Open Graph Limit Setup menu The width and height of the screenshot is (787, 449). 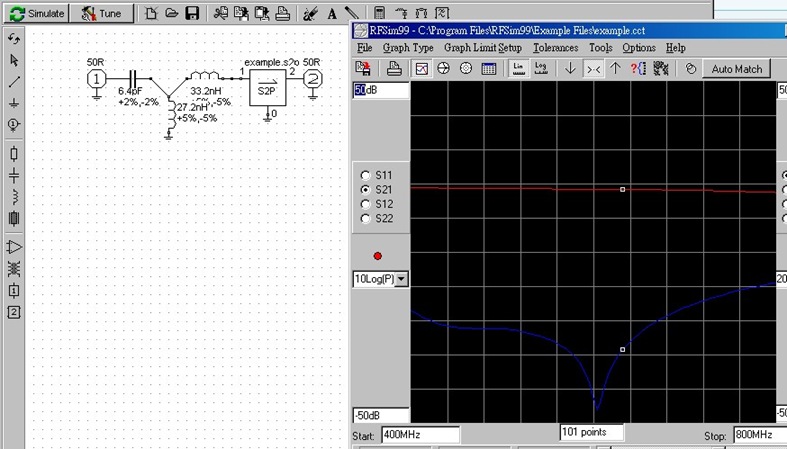(483, 48)
